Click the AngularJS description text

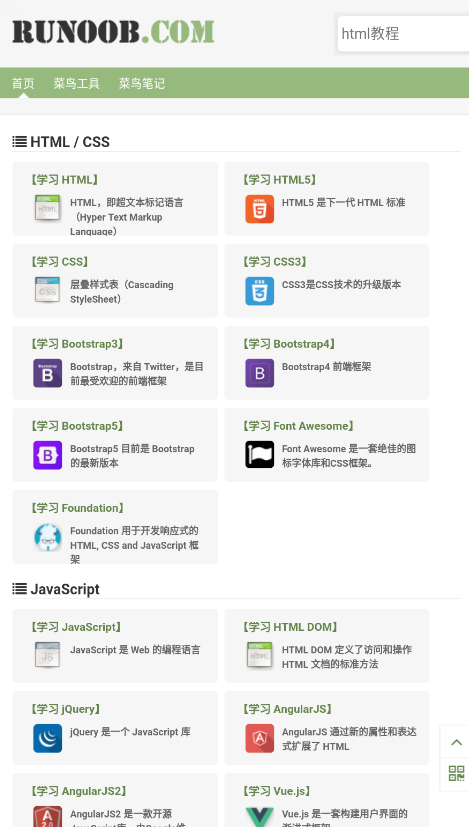click(349, 739)
